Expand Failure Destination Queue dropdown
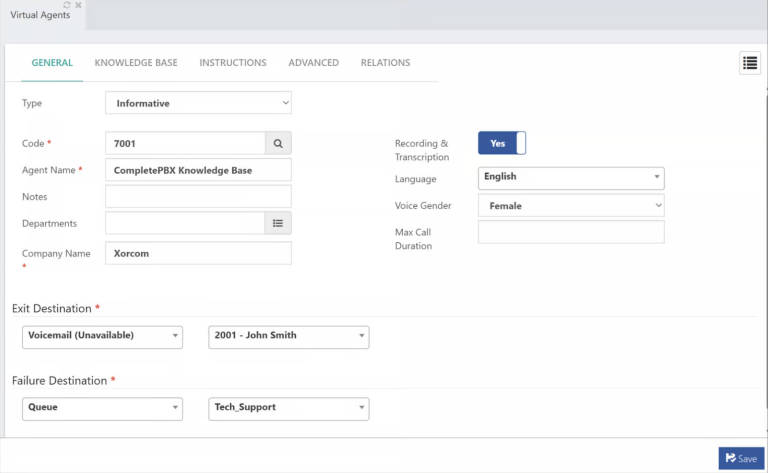Screen dimensions: 768x473 [x=102, y=408]
